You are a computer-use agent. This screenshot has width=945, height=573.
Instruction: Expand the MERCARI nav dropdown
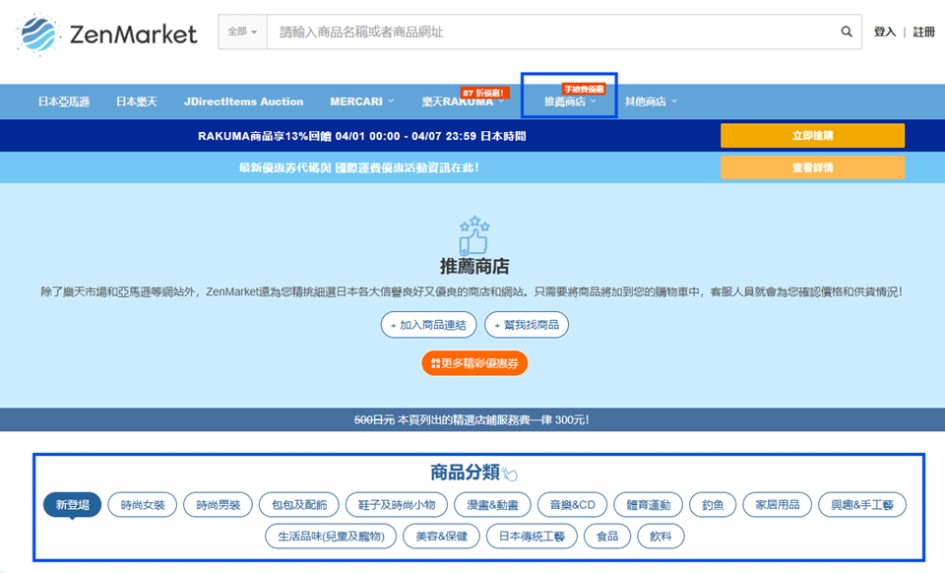[362, 101]
